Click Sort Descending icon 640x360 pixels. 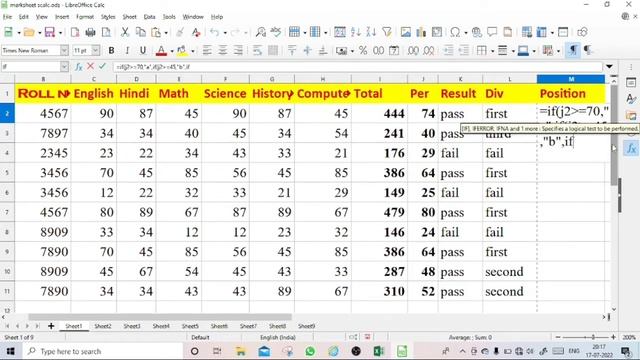[371, 32]
